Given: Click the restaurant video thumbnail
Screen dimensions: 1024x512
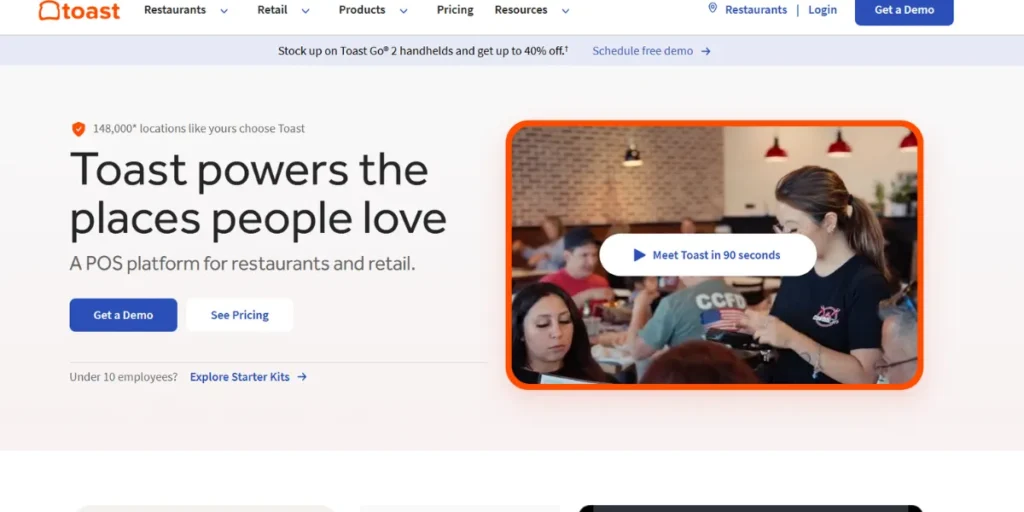Looking at the screenshot, I should 714,255.
